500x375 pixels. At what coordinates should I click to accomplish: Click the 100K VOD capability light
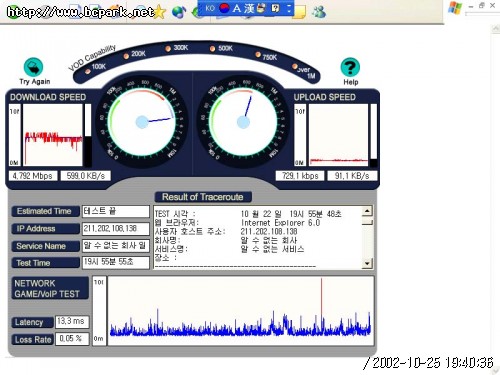tap(88, 71)
